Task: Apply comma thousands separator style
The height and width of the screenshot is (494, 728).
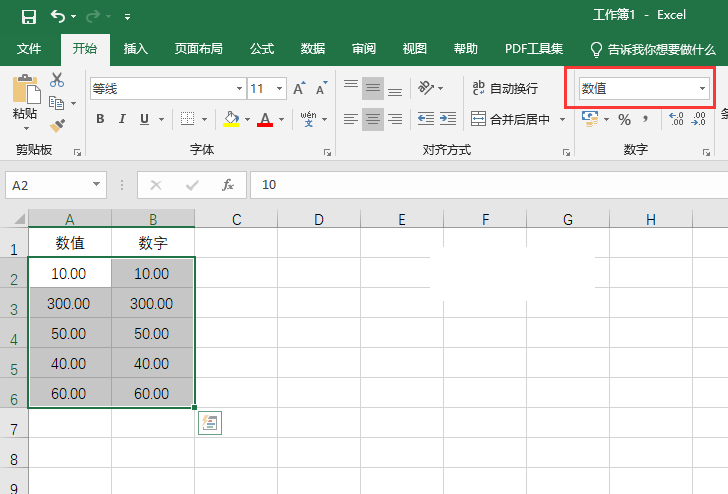Action: 645,119
